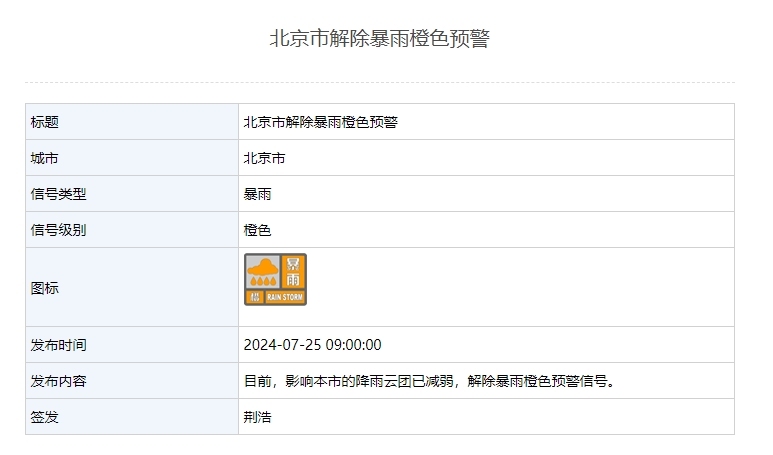
Task: Click the 发布时间 label cell
Action: [132, 345]
